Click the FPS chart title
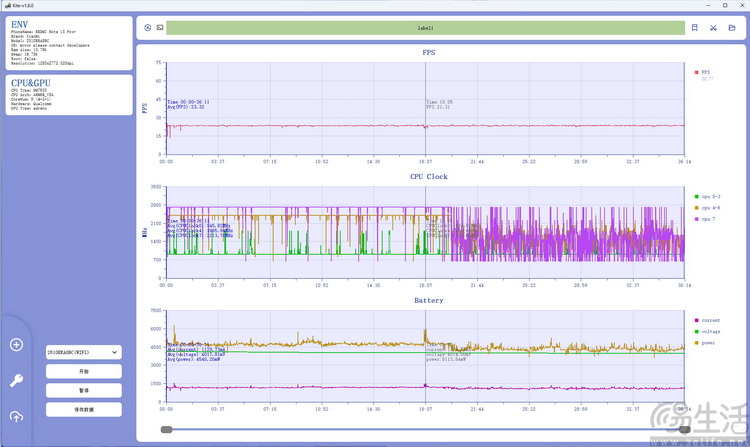750x447 pixels. click(429, 52)
